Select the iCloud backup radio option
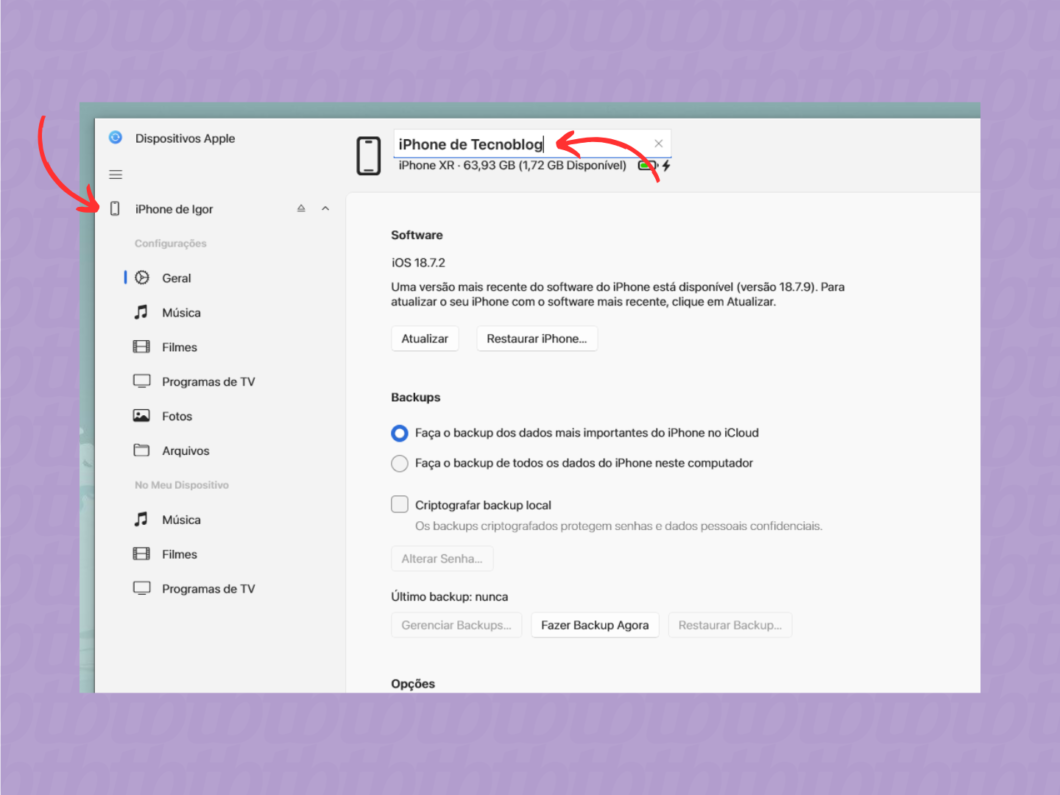Viewport: 1060px width, 795px height. tap(400, 433)
